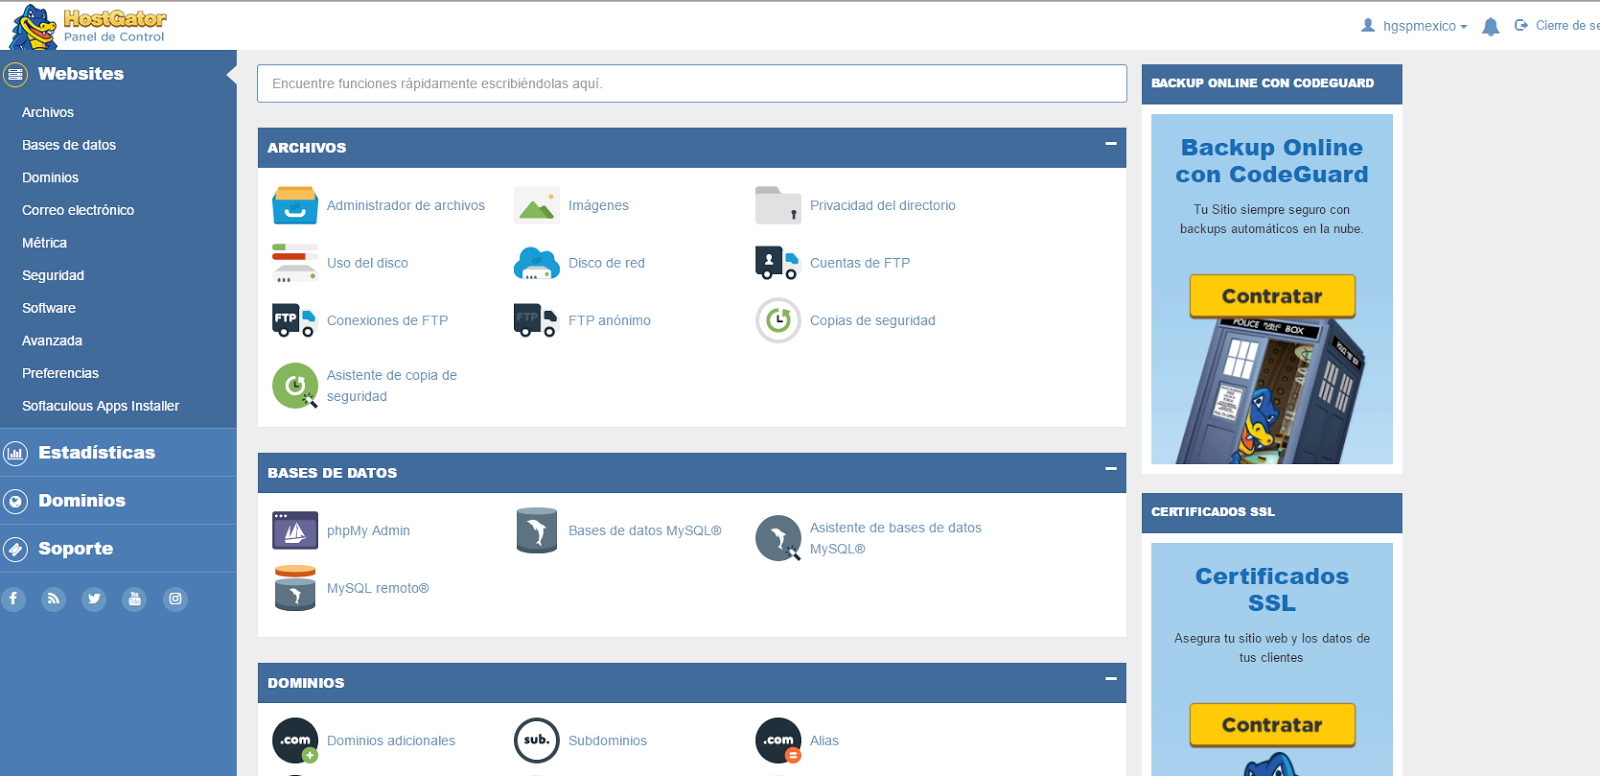1600x776 pixels.
Task: Open the FTP anónimo truck icon
Action: click(x=536, y=320)
